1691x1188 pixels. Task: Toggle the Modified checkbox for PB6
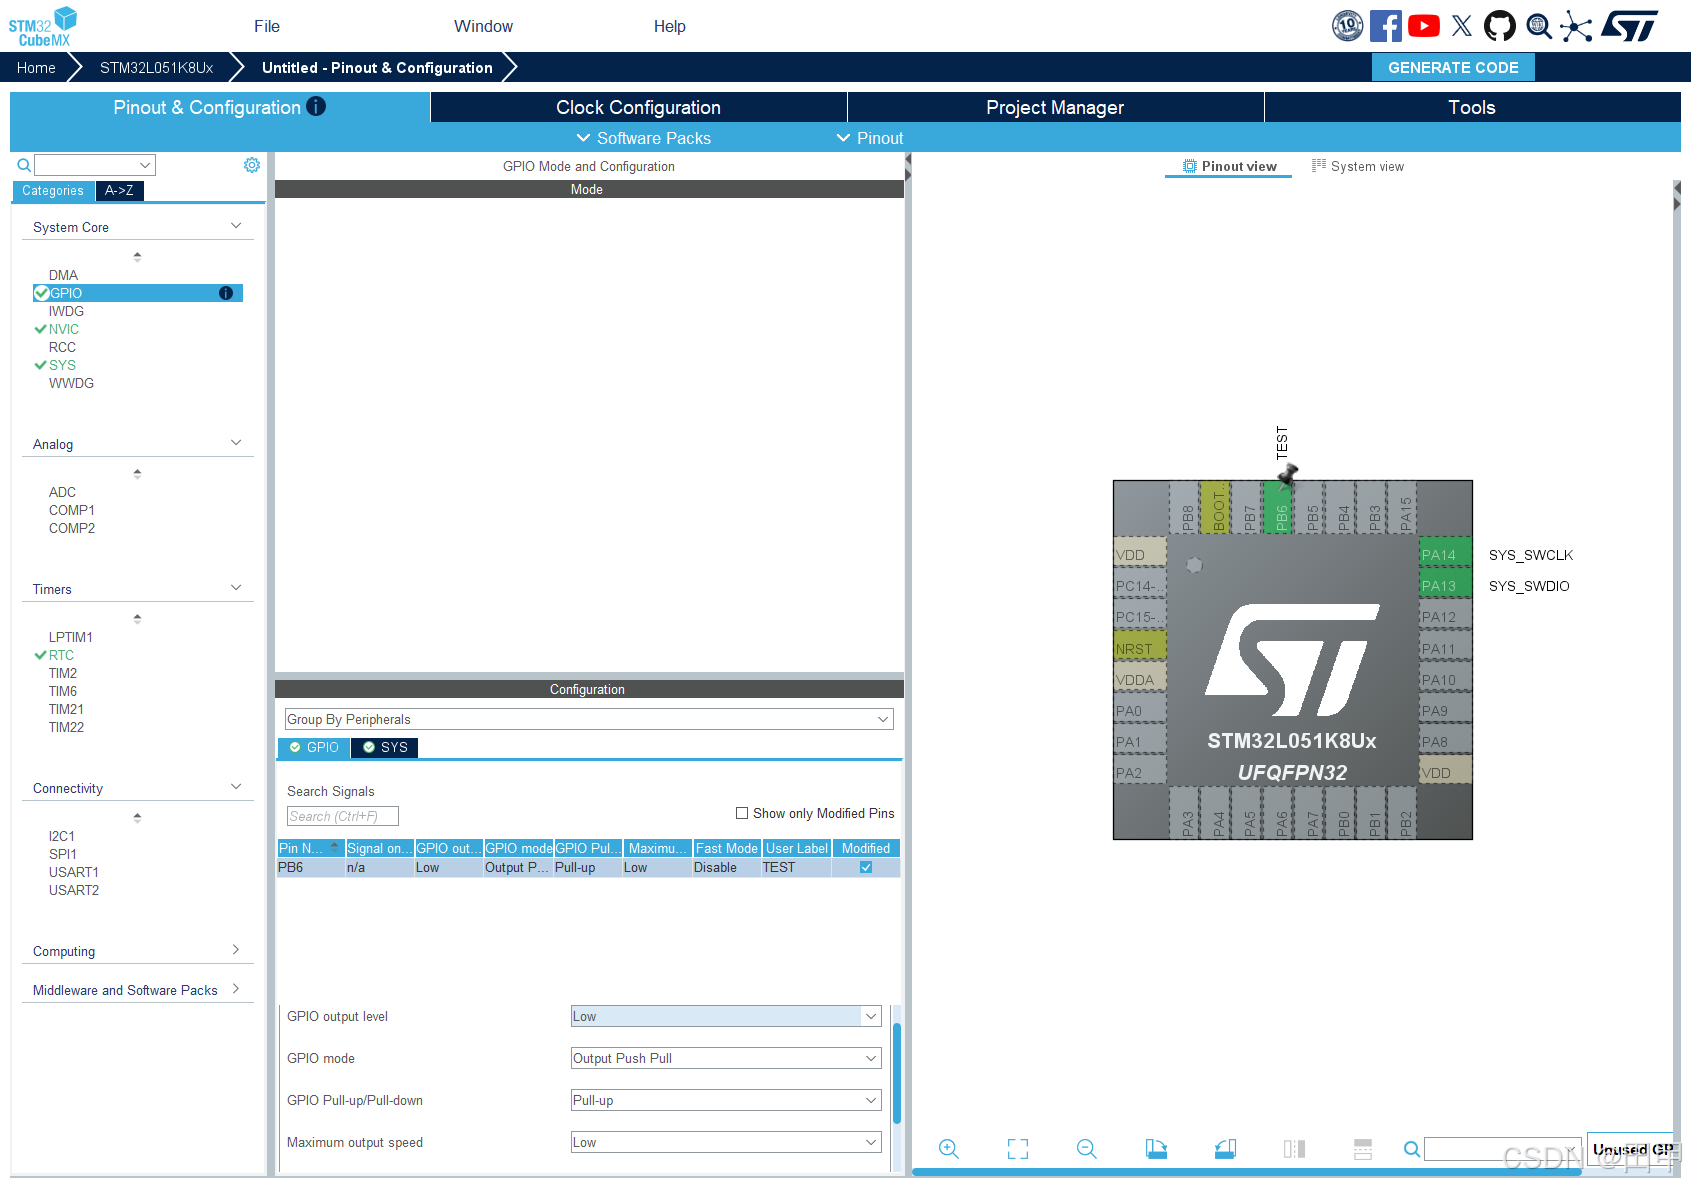[x=866, y=867]
